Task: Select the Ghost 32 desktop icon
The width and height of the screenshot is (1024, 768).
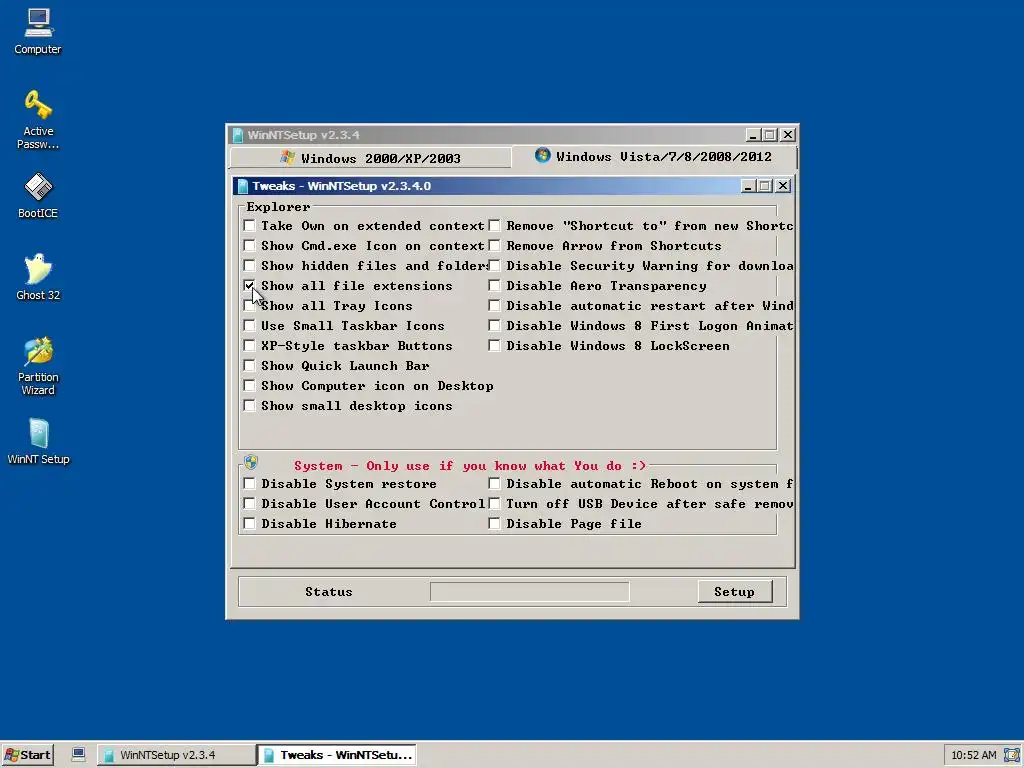Action: (38, 277)
